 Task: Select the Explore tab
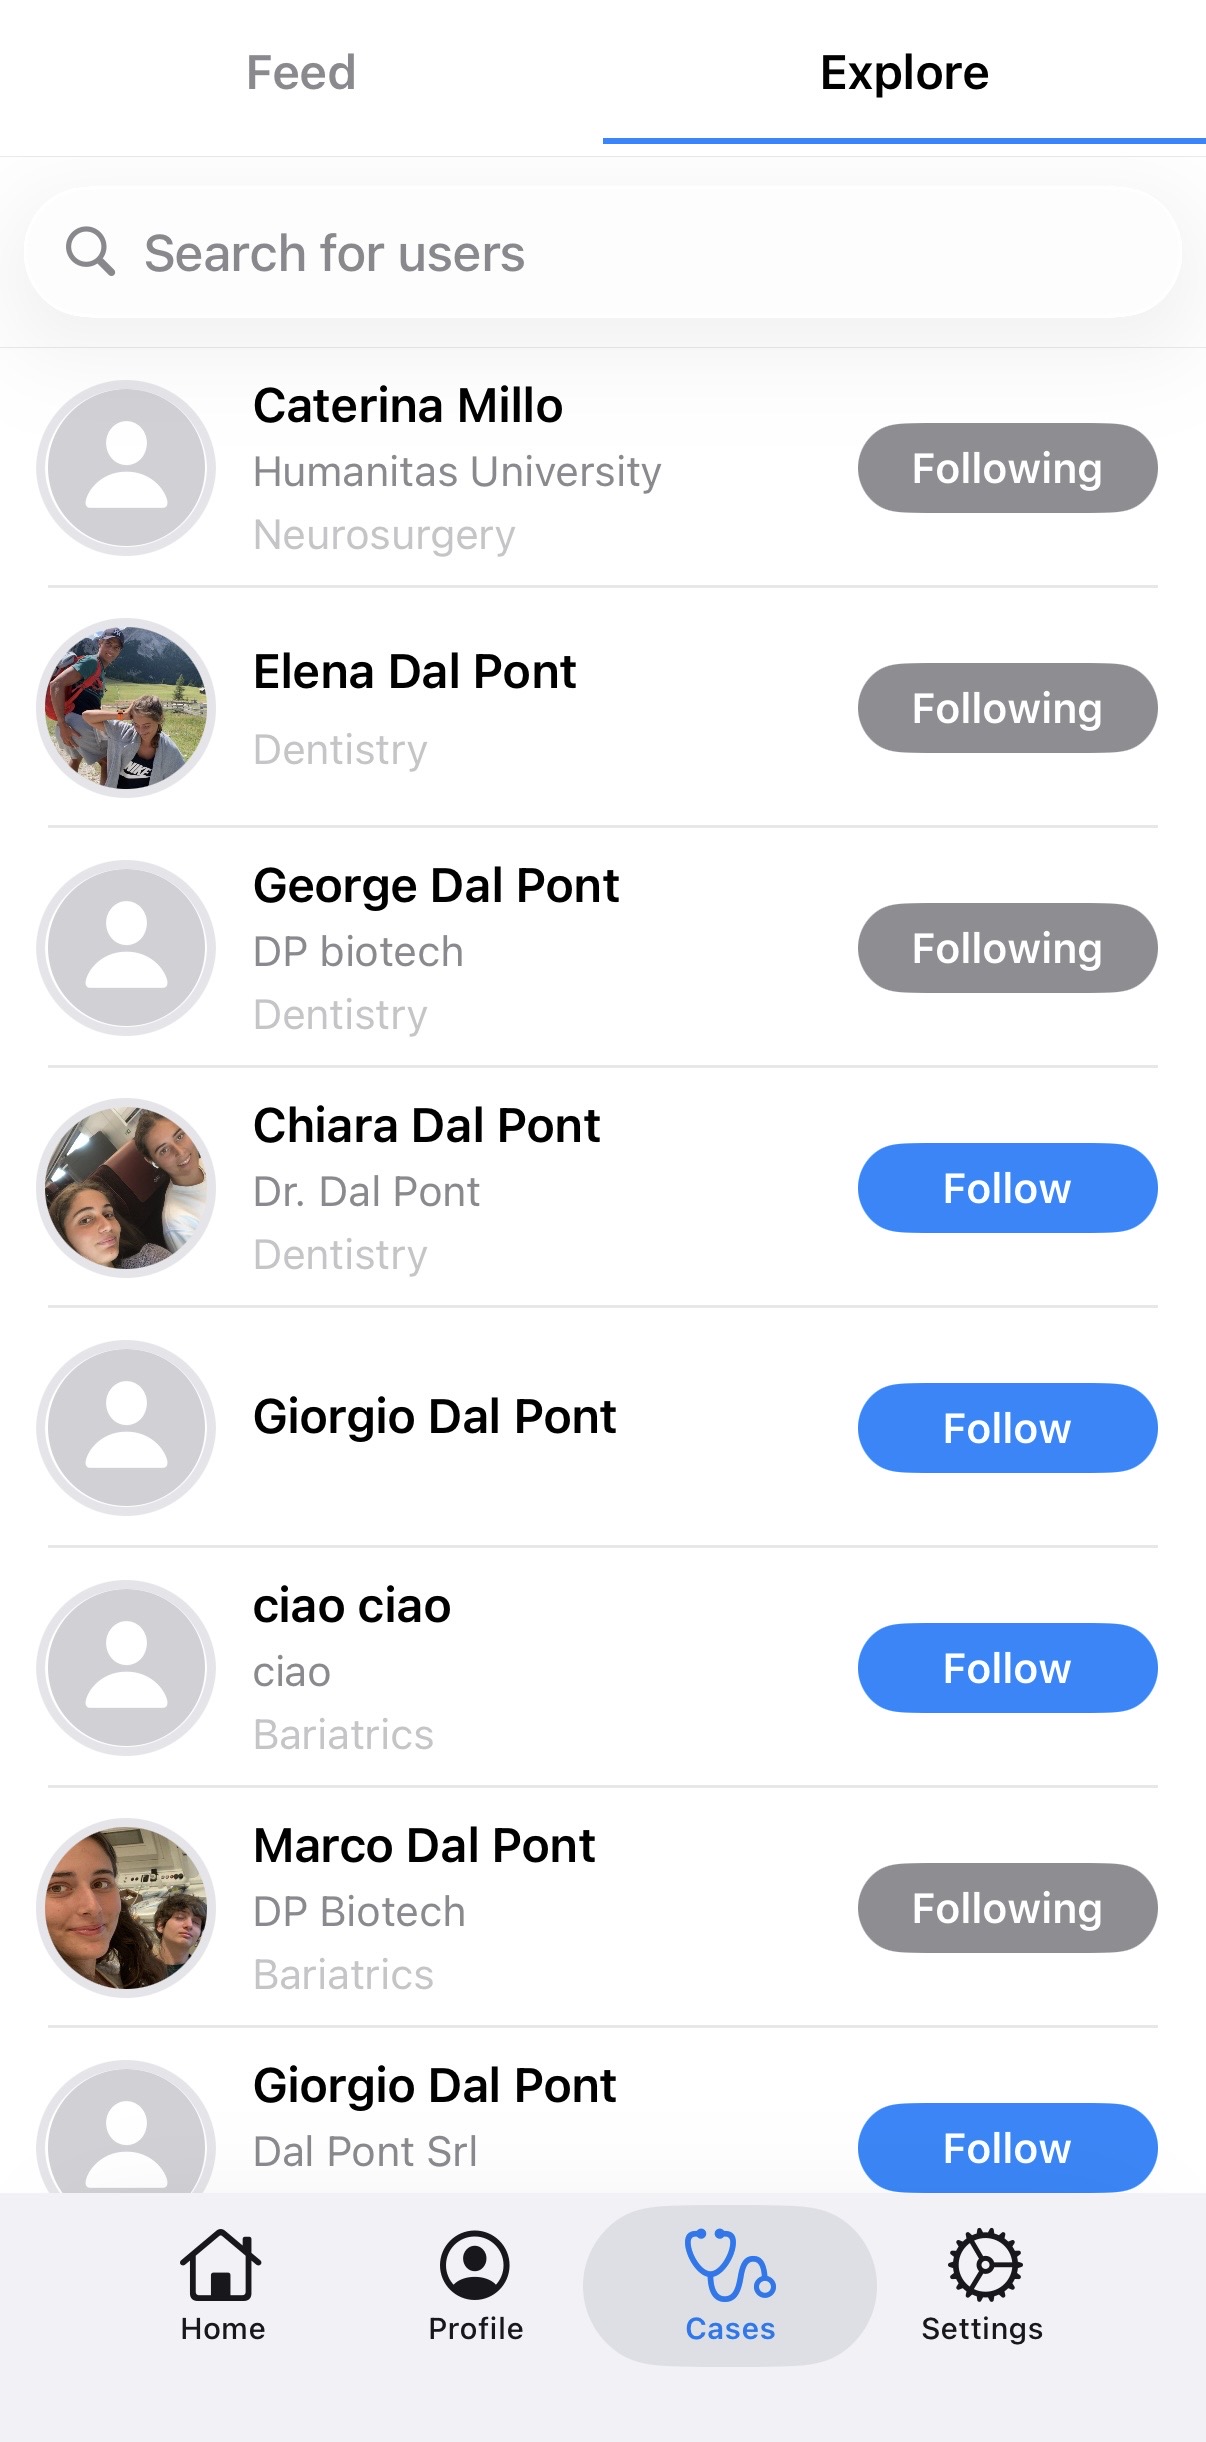click(904, 73)
